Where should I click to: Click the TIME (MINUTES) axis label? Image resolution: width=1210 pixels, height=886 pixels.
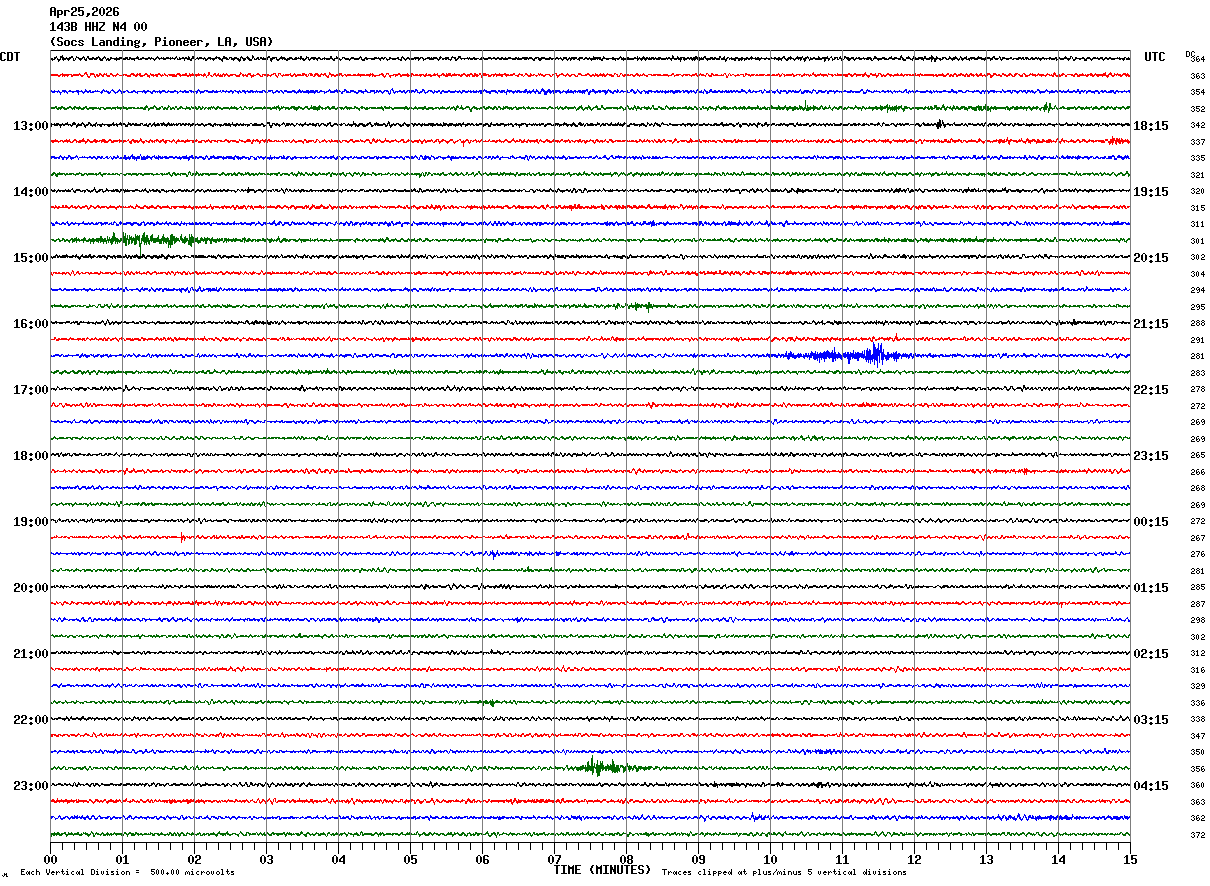coord(602,870)
